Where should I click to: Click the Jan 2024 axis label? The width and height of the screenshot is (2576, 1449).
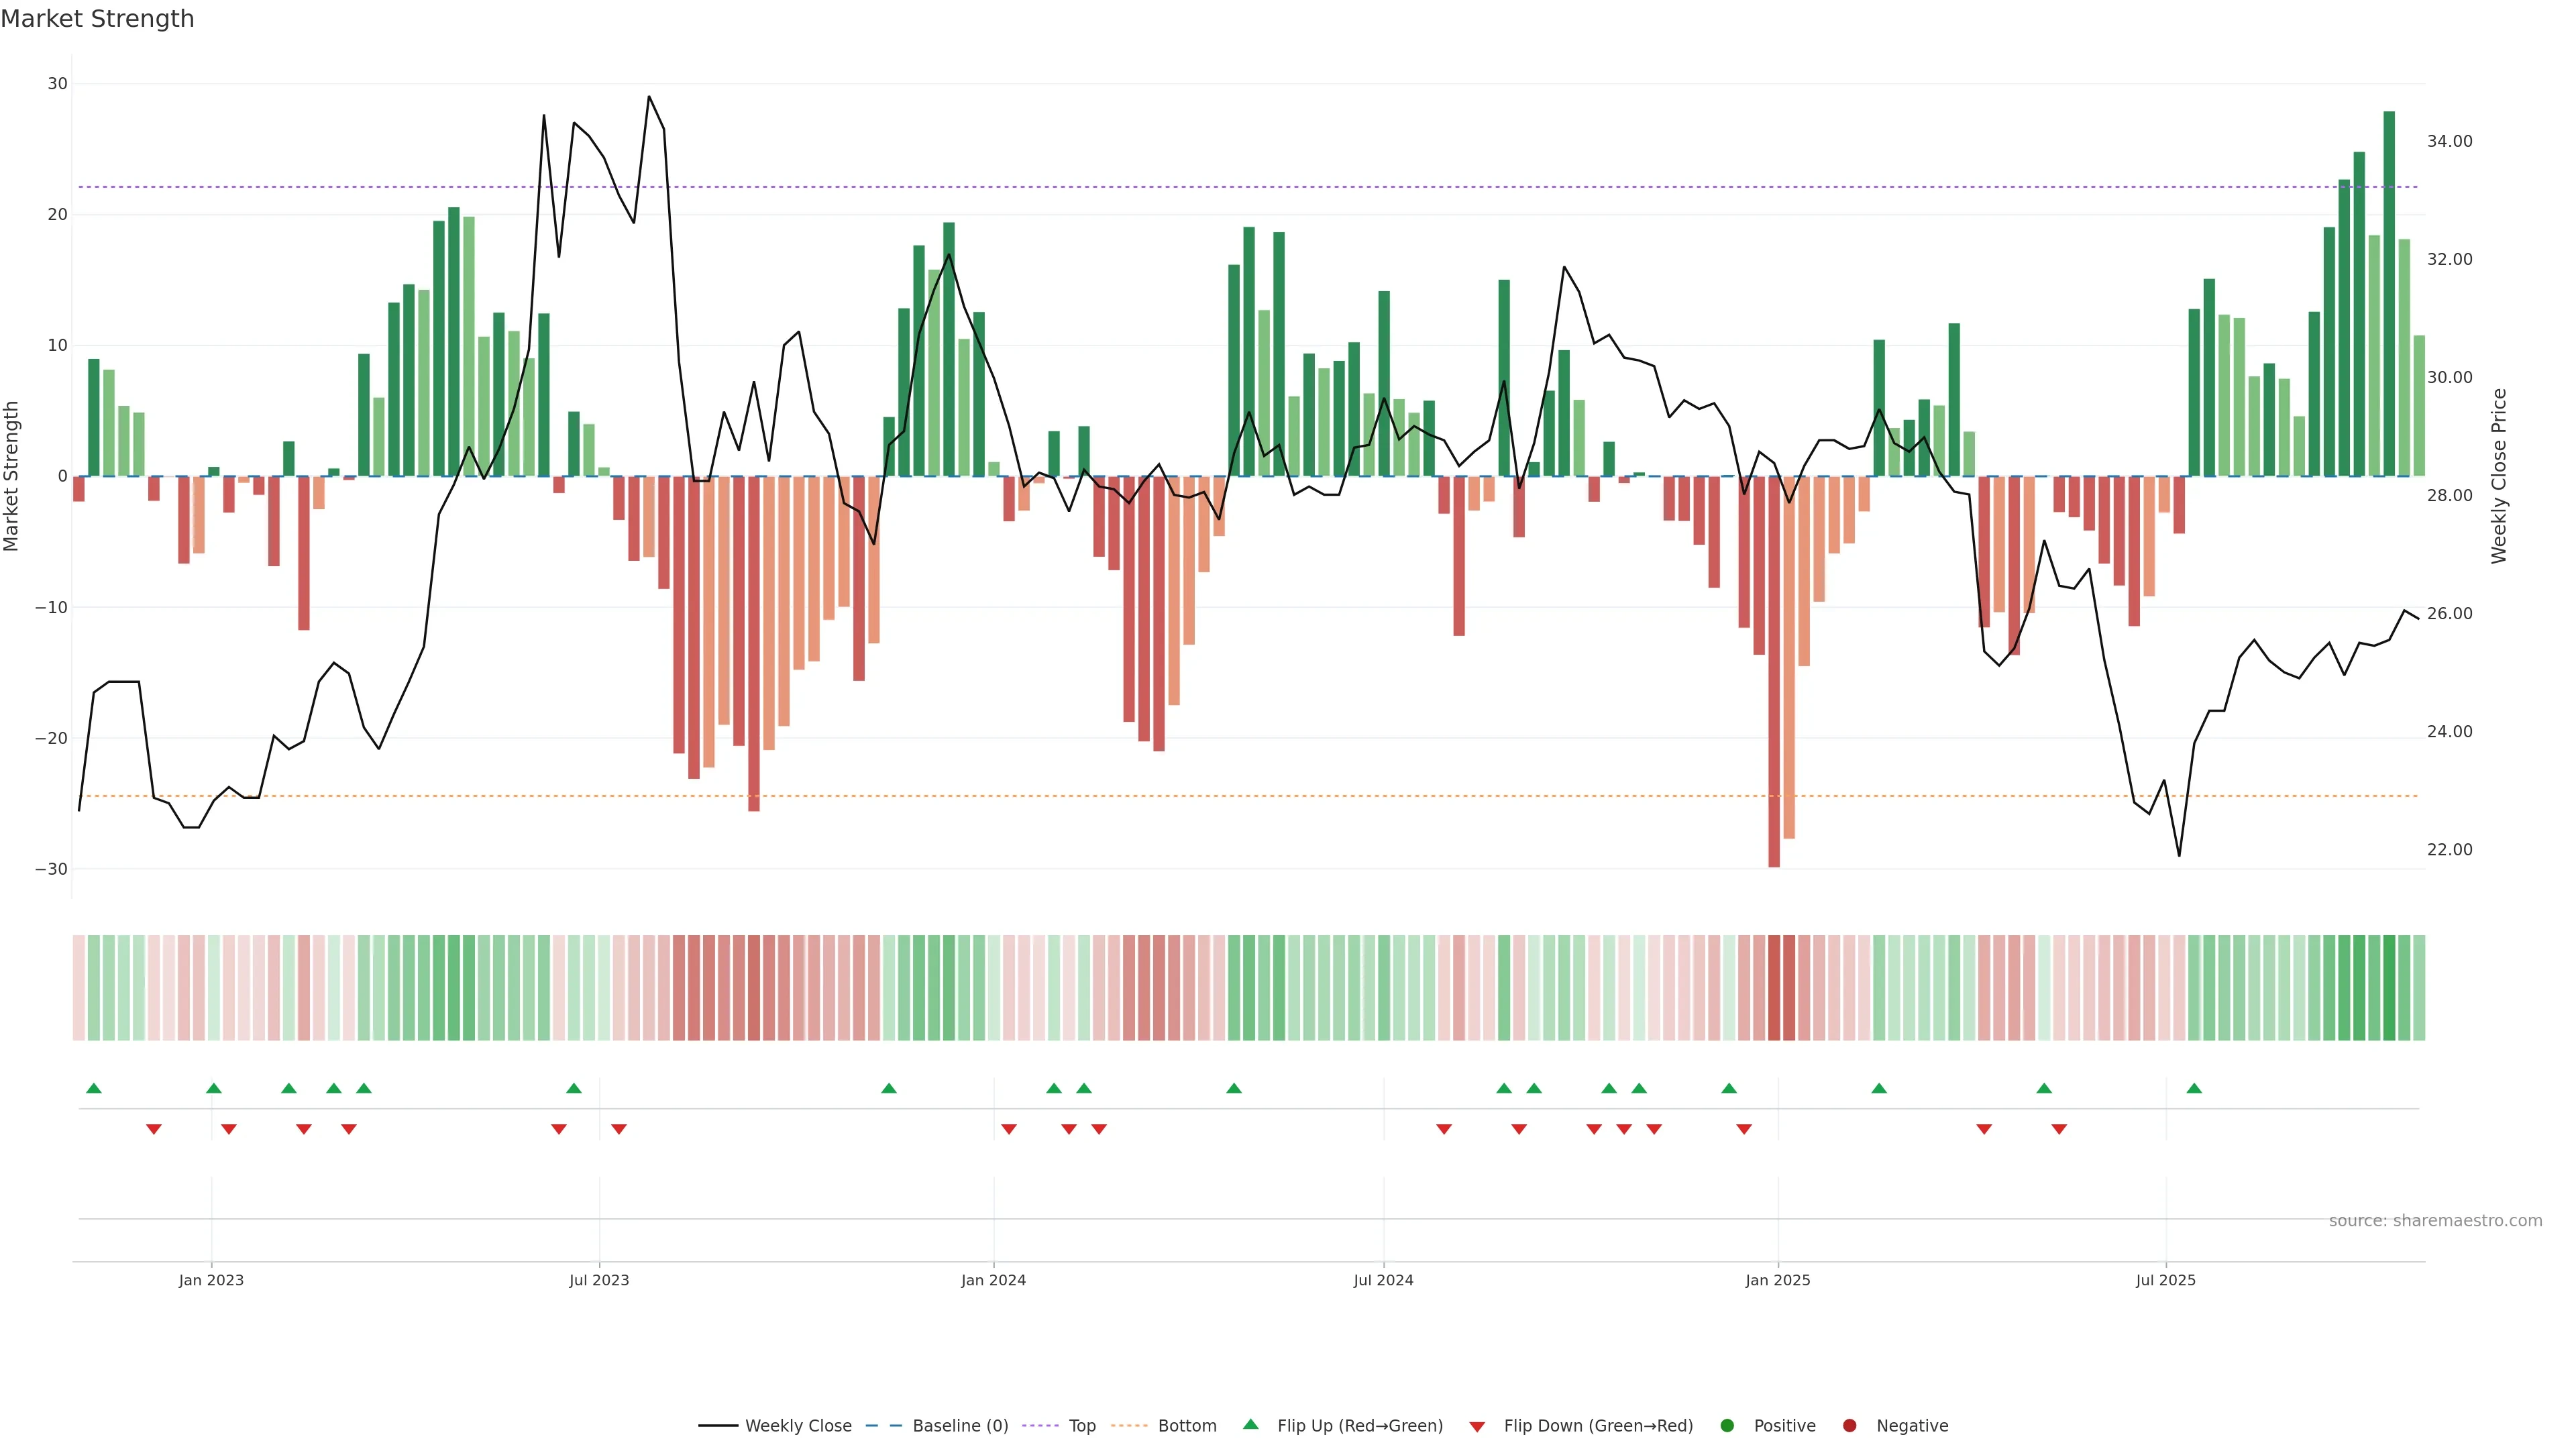pos(993,1280)
